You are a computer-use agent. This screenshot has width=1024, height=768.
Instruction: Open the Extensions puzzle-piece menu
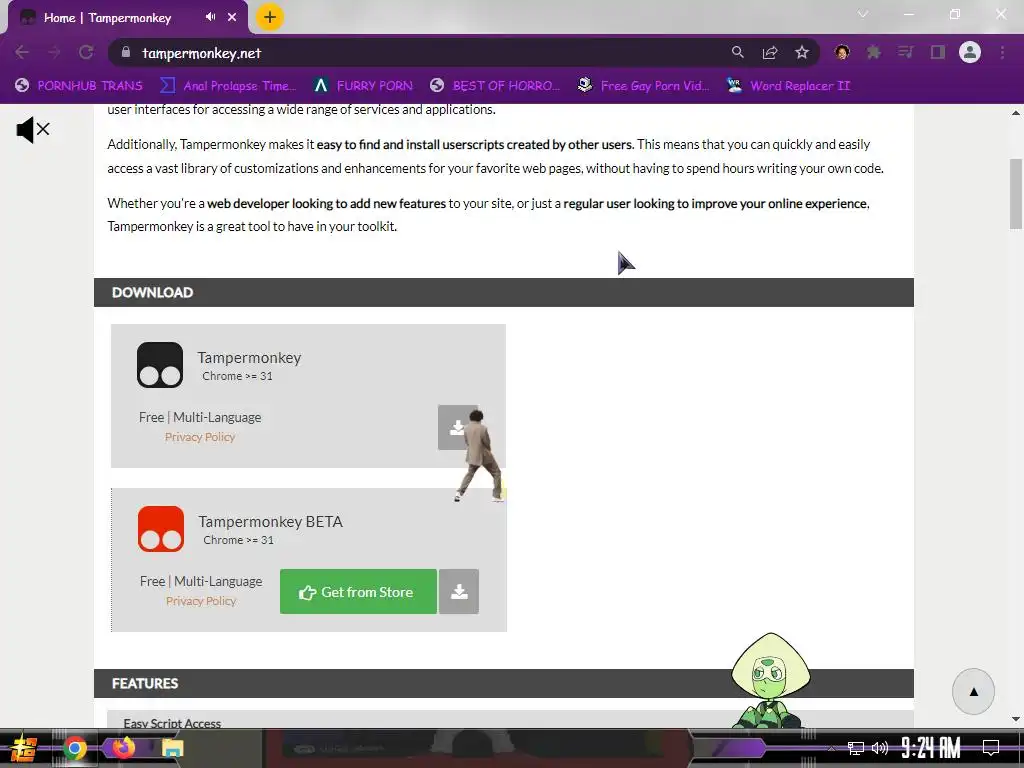pos(874,52)
